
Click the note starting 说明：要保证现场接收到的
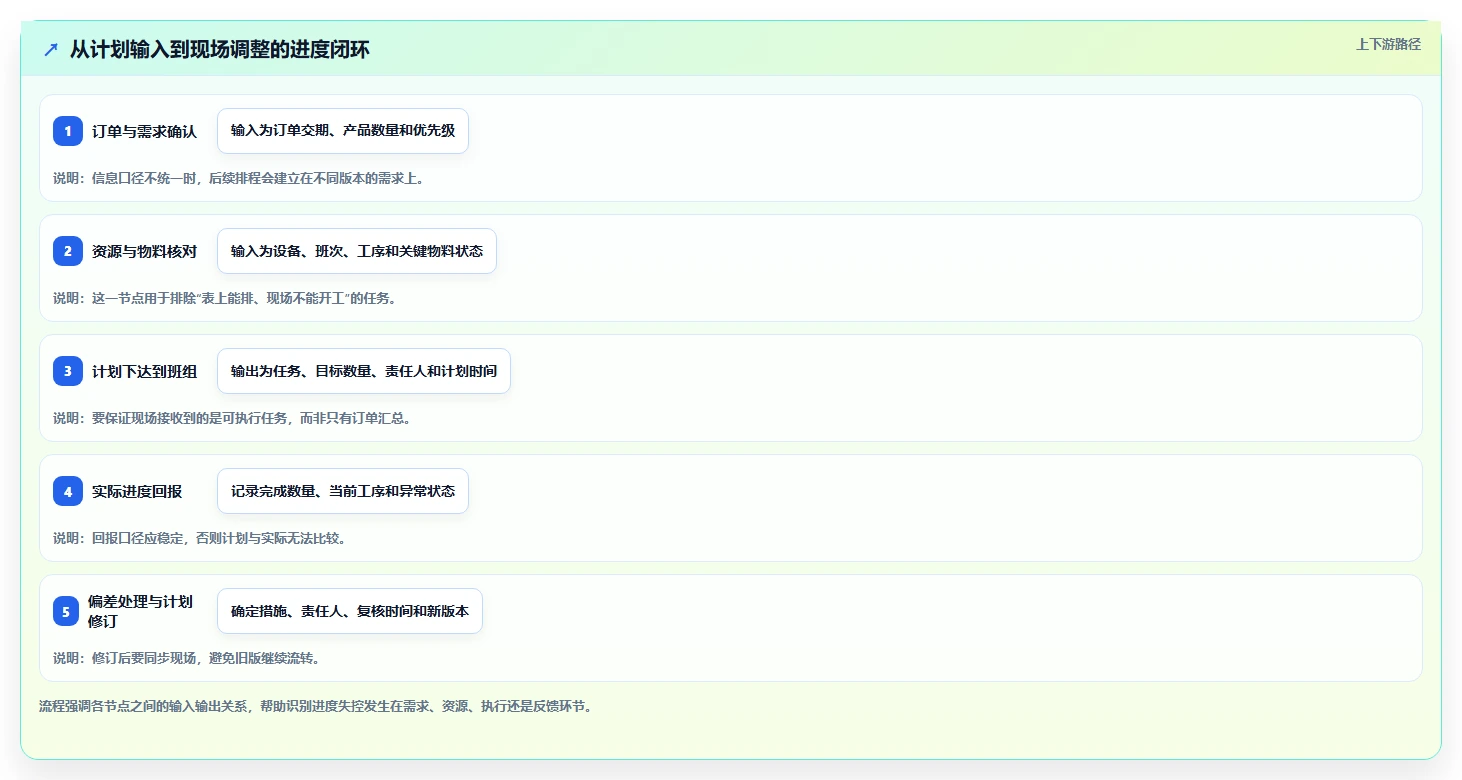232,418
